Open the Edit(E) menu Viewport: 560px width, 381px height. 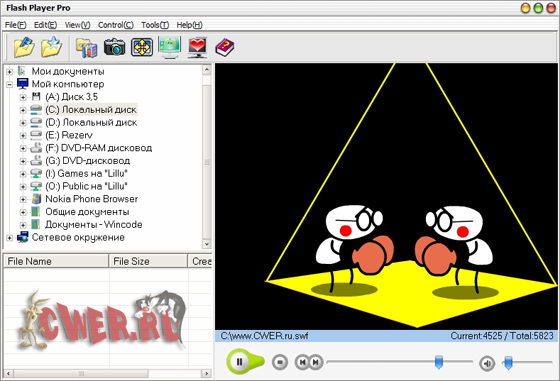coord(45,25)
